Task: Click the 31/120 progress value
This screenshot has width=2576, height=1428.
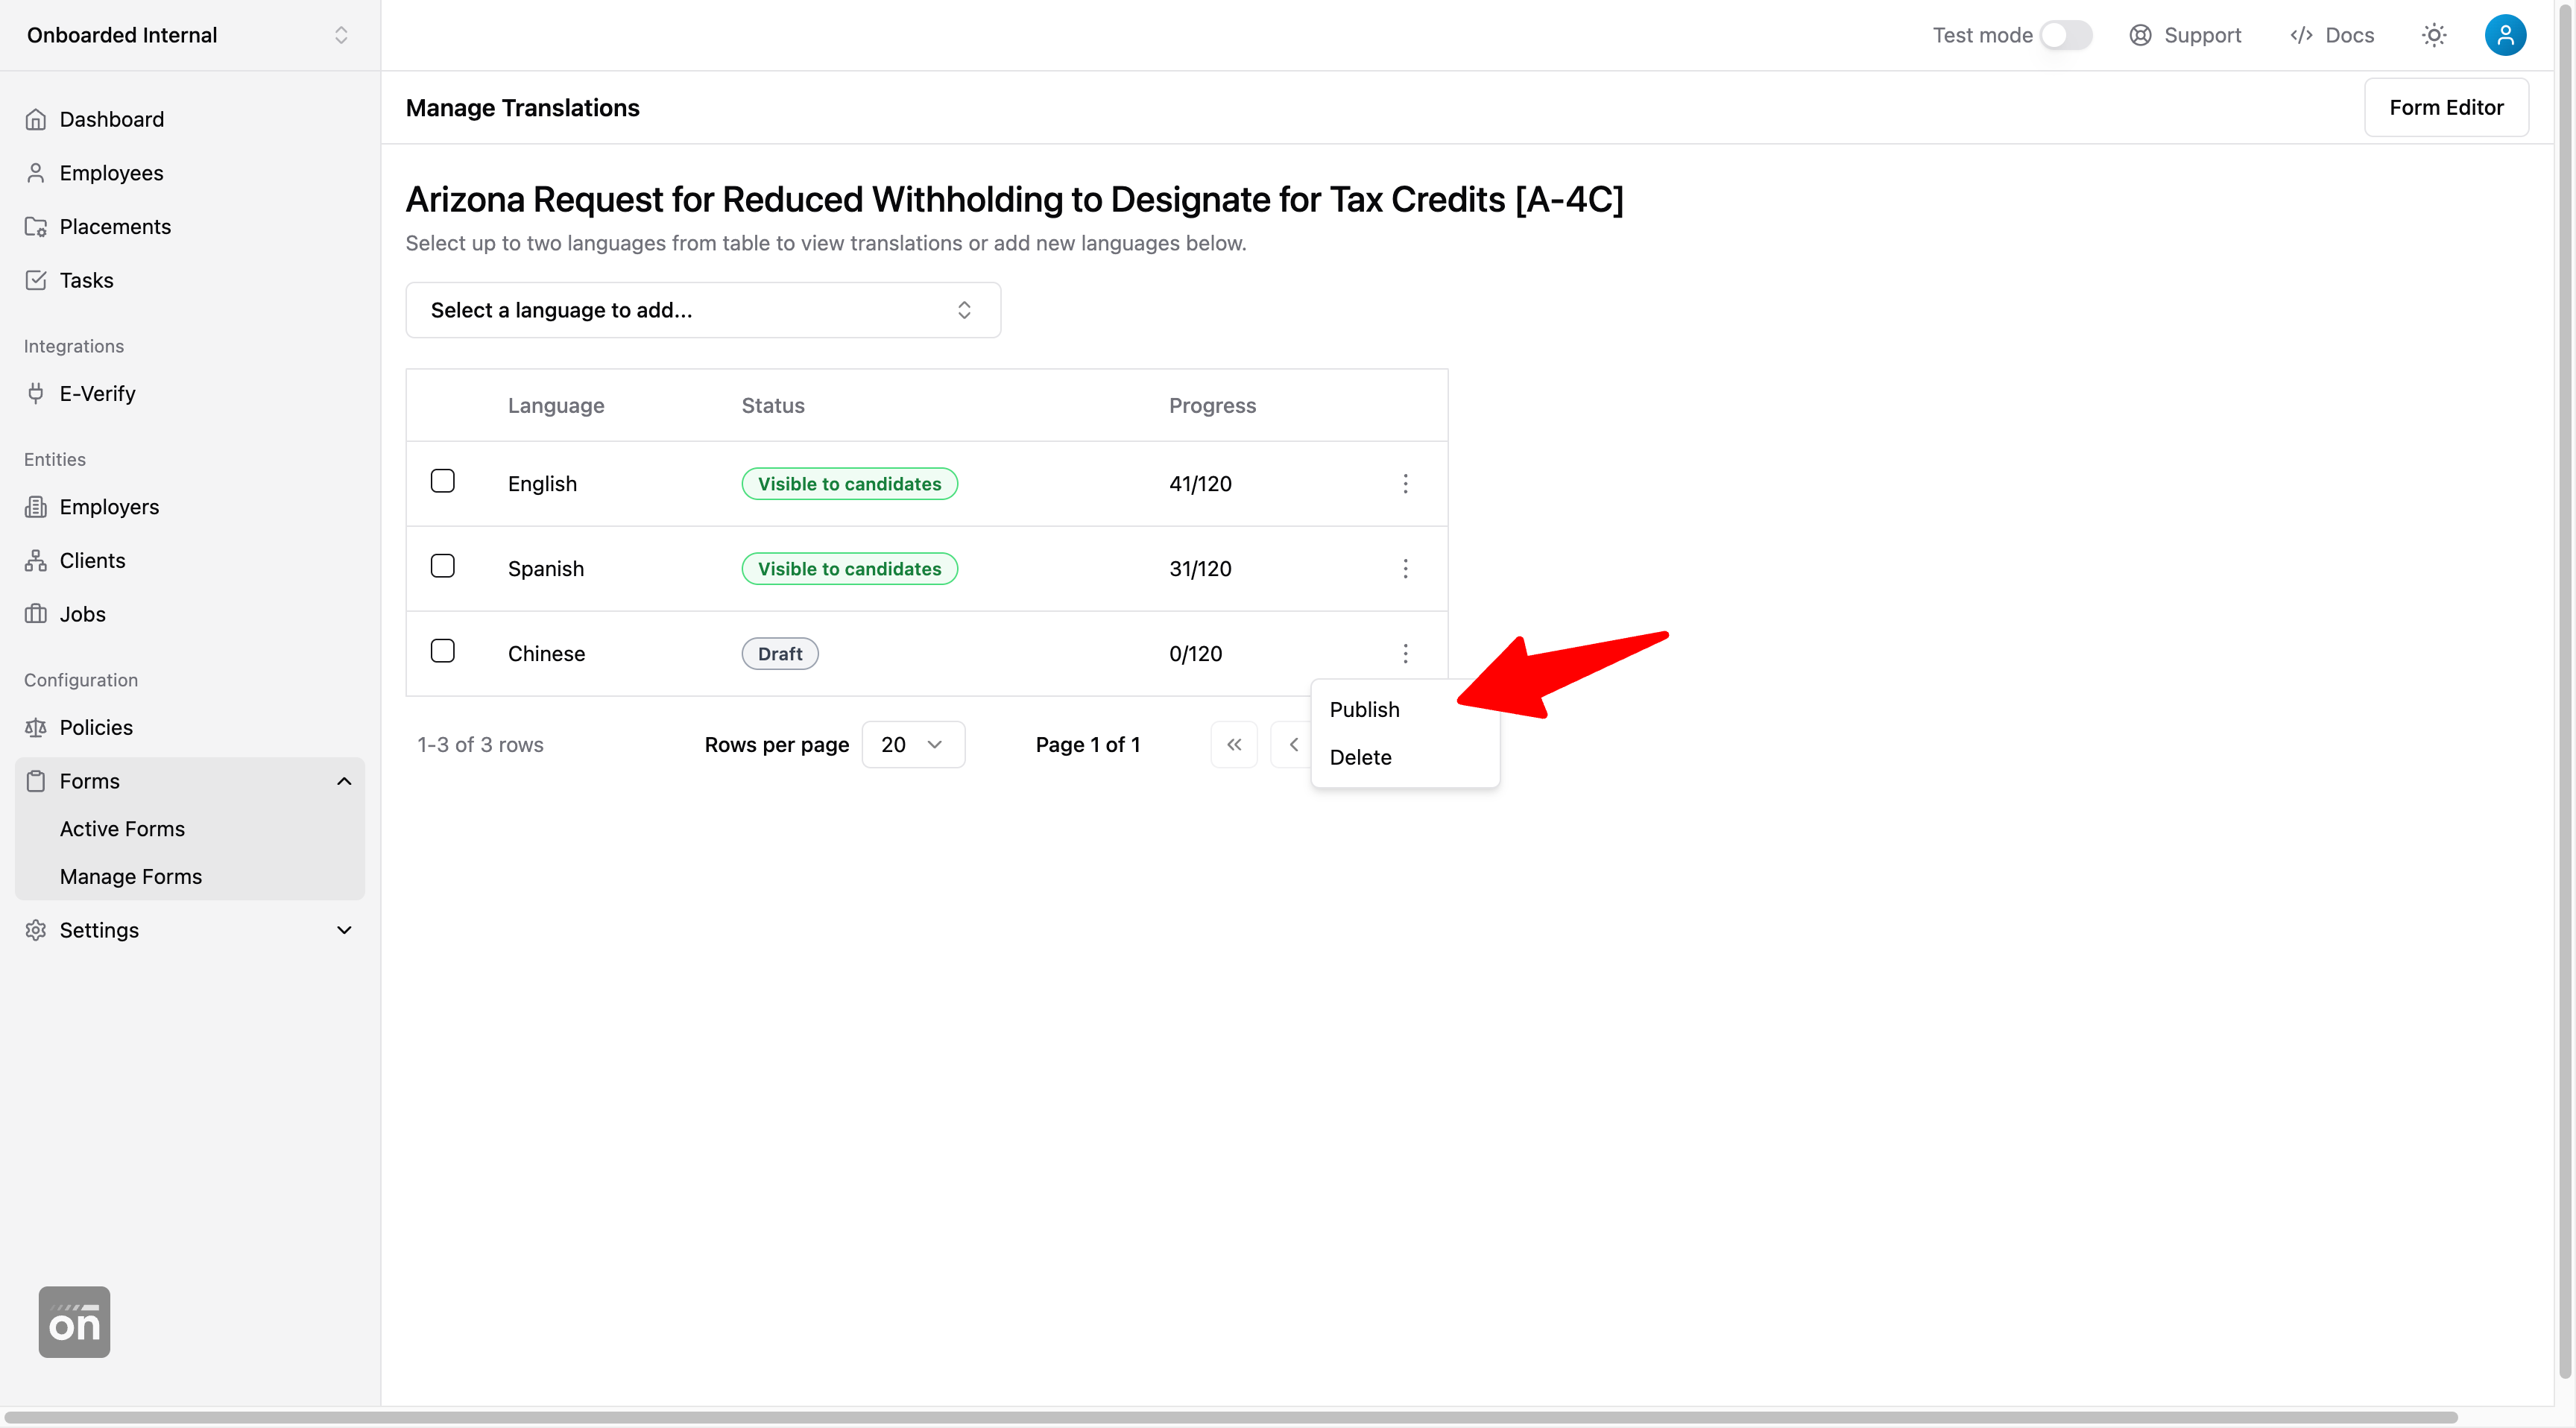Action: [x=1200, y=569]
